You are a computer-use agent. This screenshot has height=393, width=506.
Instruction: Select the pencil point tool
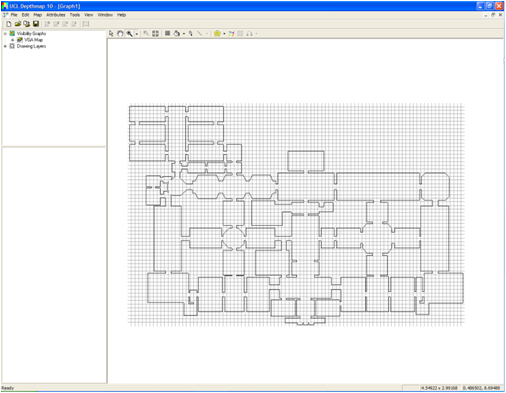click(191, 33)
